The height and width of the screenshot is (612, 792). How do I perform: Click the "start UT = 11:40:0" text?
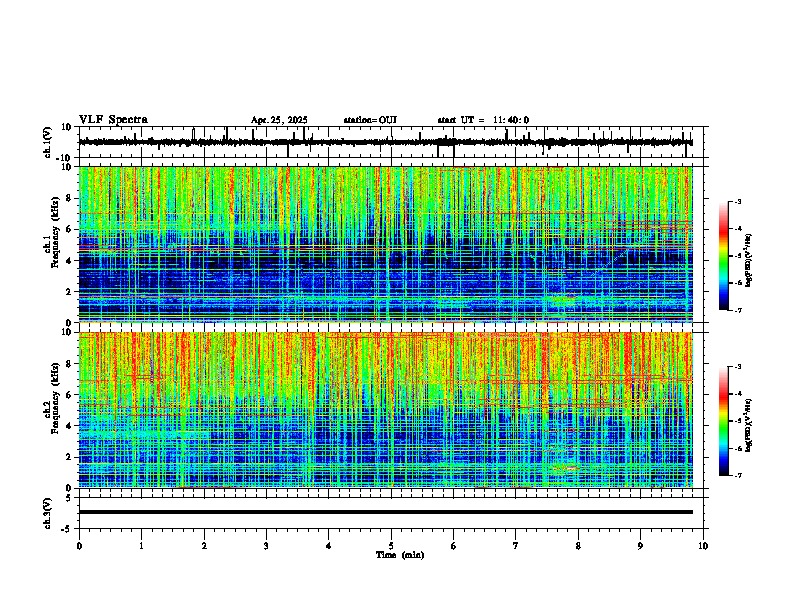483,120
